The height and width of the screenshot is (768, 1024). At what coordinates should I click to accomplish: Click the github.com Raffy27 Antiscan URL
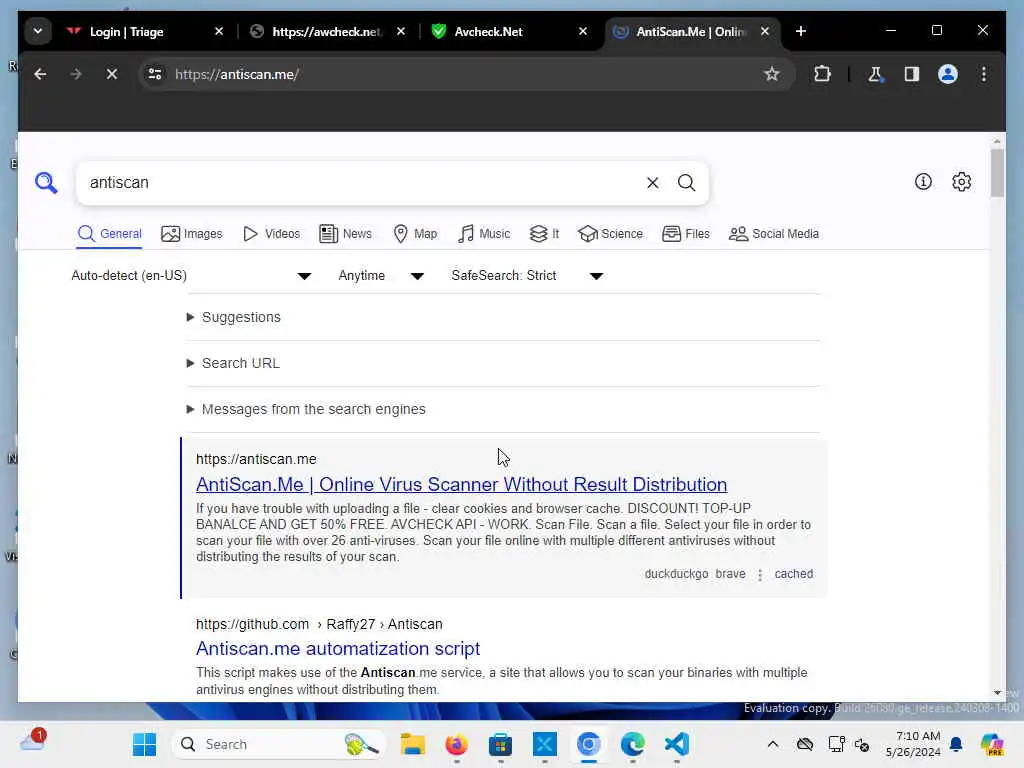coord(319,624)
